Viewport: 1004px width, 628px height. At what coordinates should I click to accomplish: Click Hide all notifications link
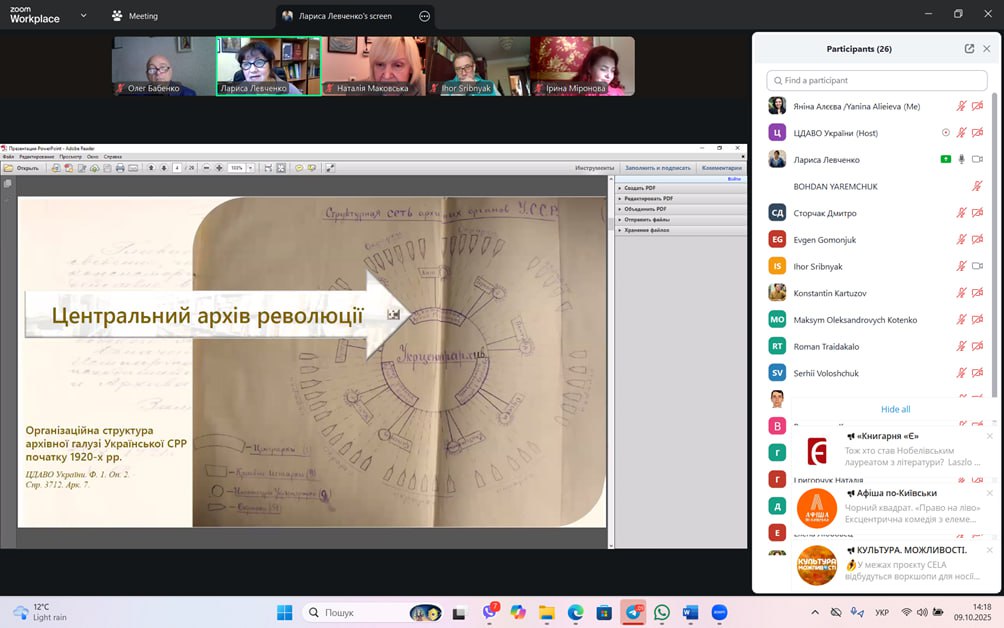coord(895,409)
